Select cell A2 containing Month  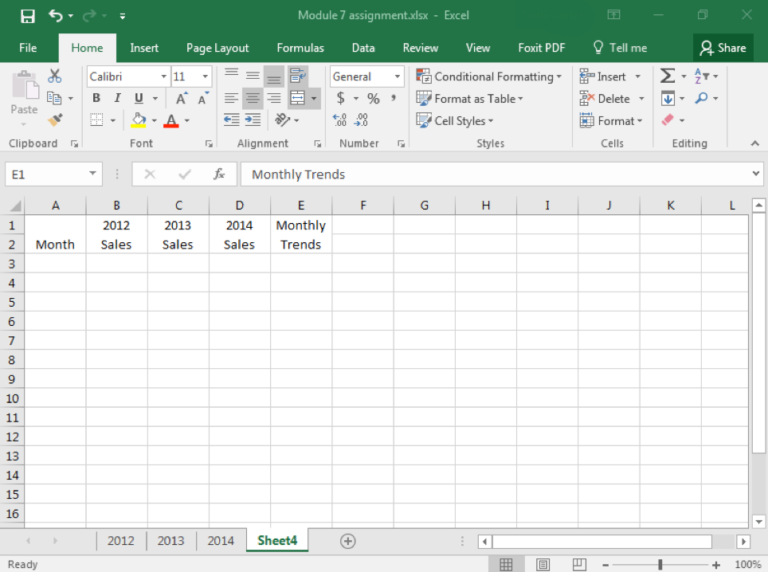(x=55, y=244)
